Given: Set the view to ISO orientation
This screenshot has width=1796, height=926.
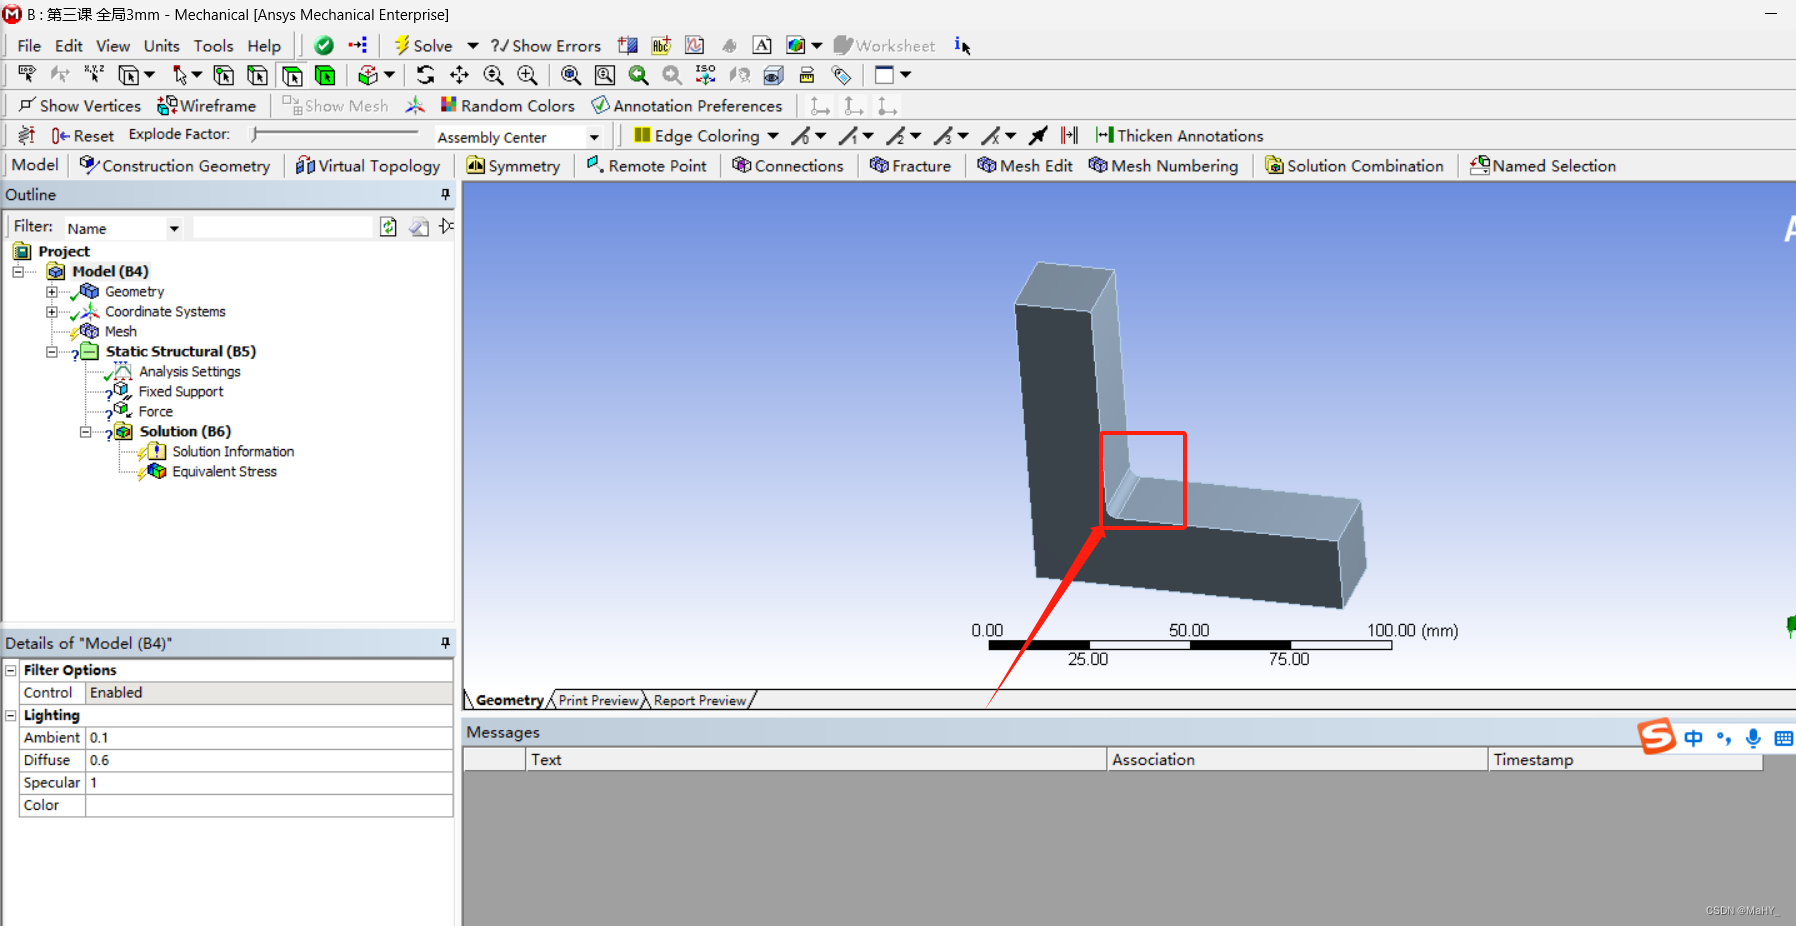Looking at the screenshot, I should [706, 75].
